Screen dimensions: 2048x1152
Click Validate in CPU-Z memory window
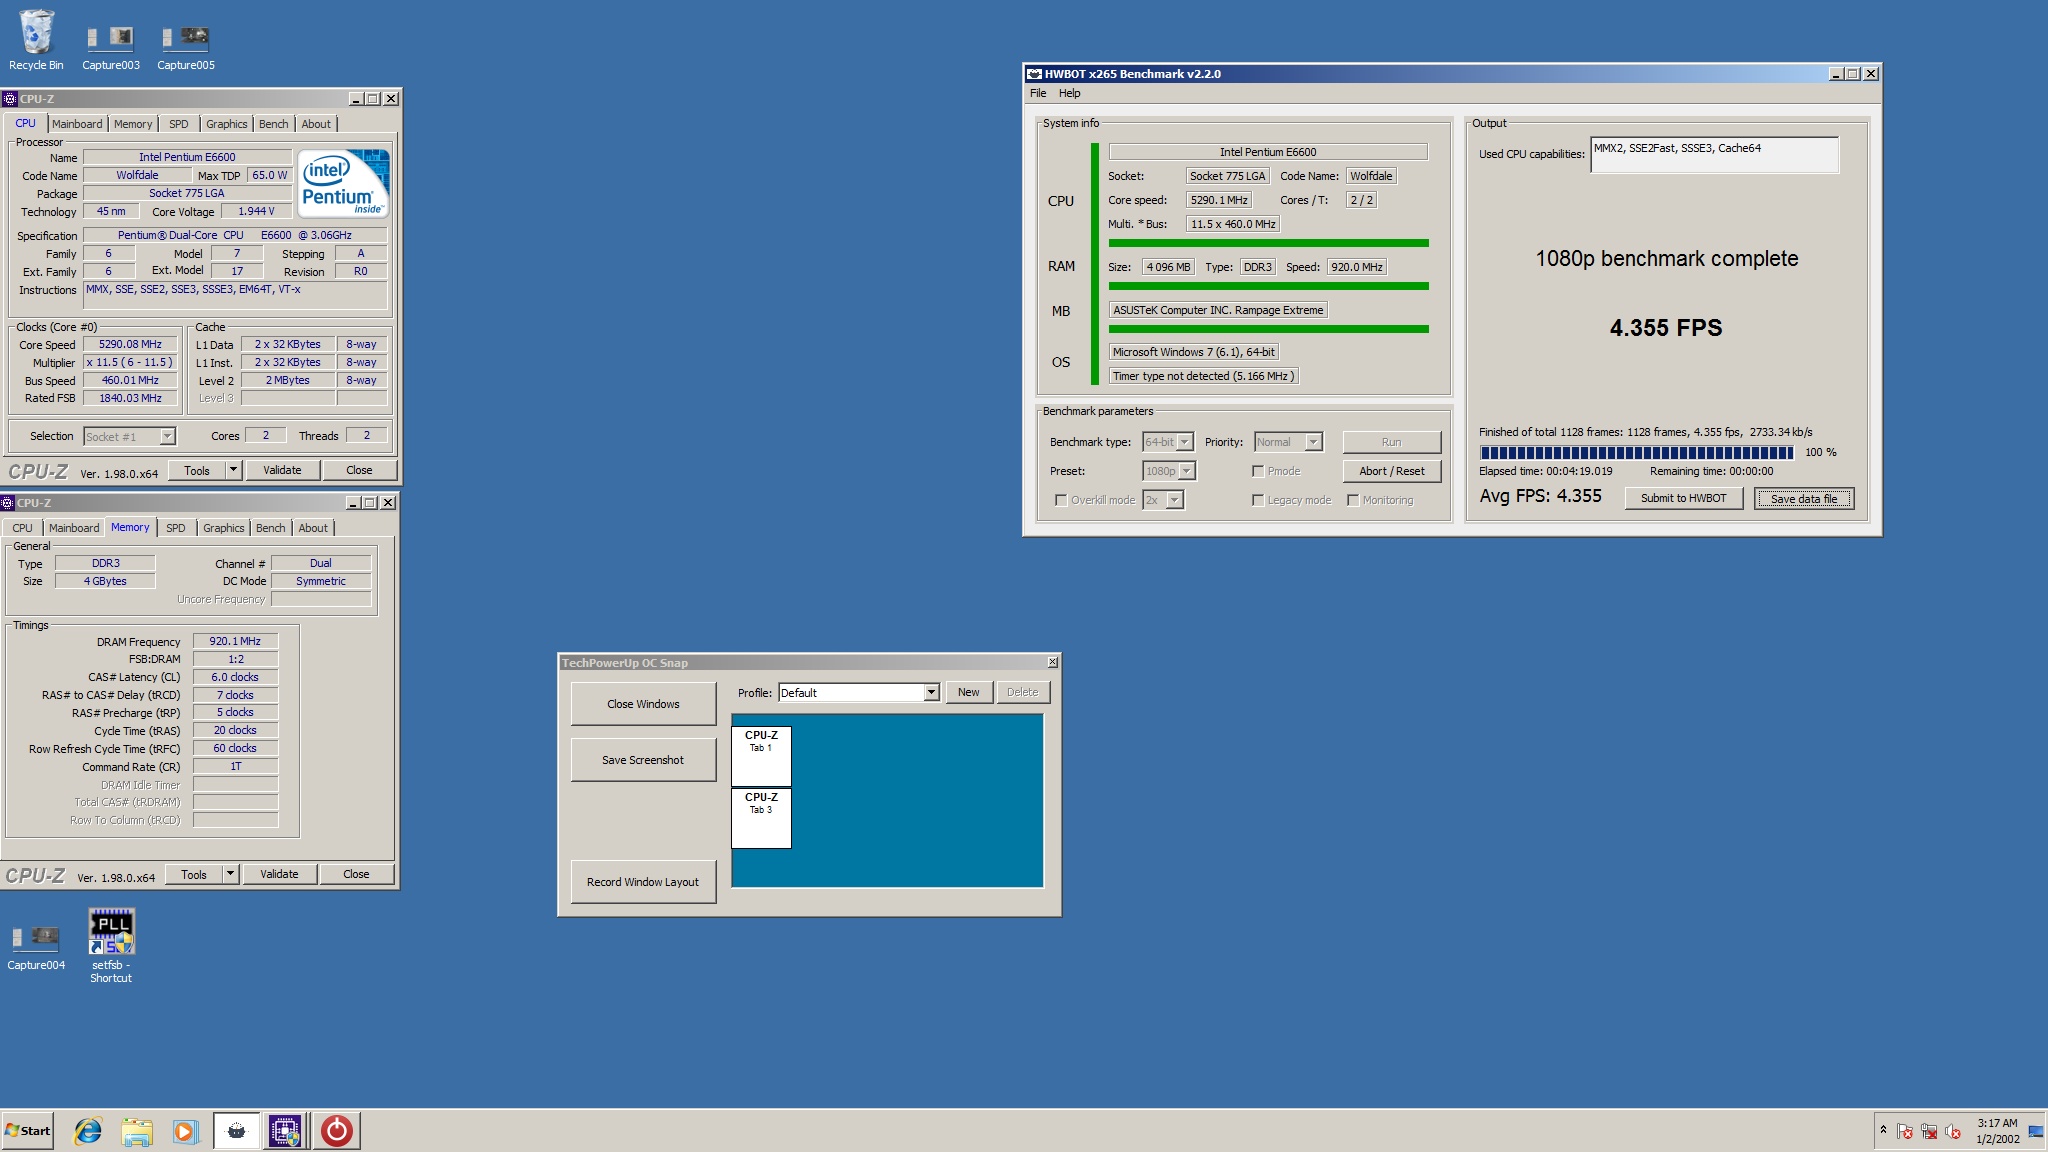[x=279, y=874]
